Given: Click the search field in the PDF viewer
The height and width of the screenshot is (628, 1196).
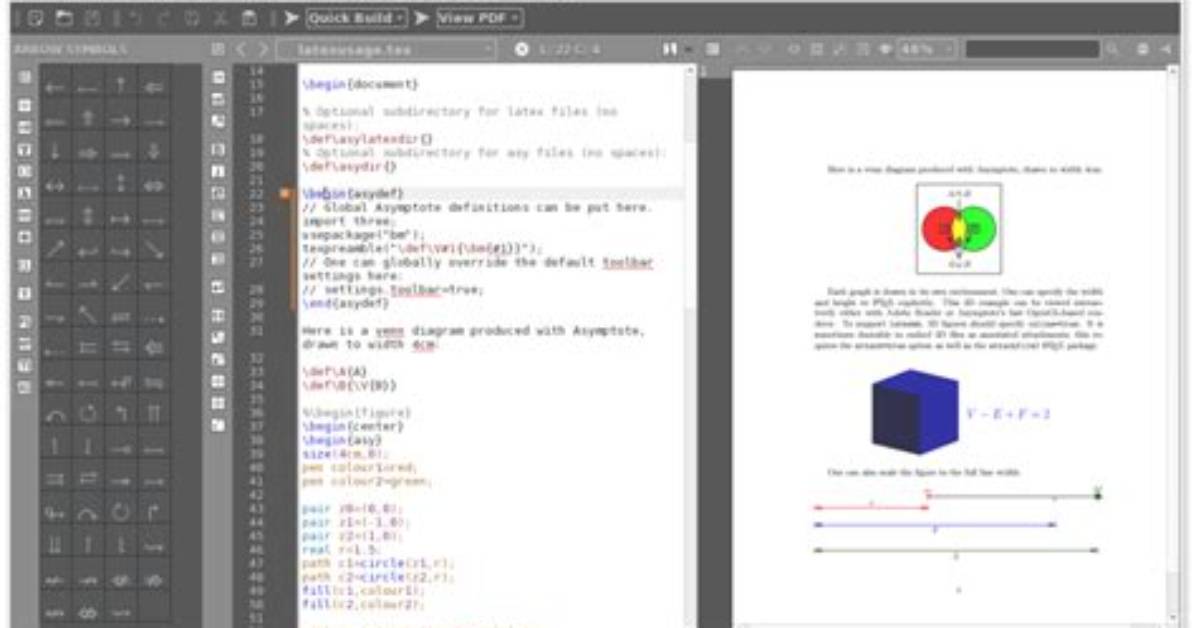Looking at the screenshot, I should tap(1032, 50).
